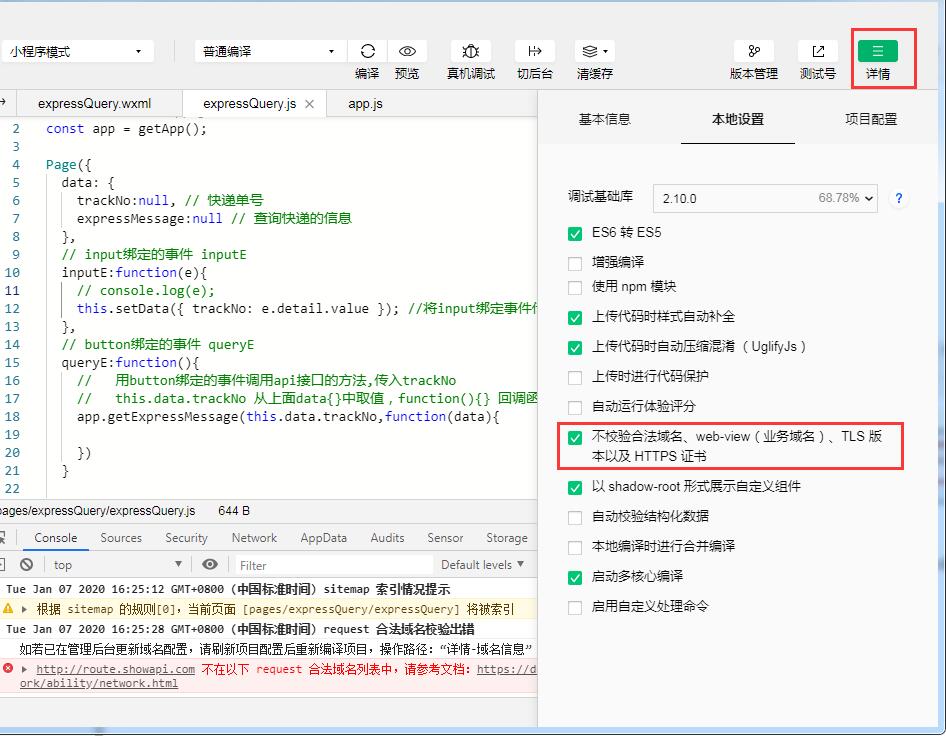Switch to the 项目配置 tab
Viewport: 946px width, 736px height.
click(871, 119)
